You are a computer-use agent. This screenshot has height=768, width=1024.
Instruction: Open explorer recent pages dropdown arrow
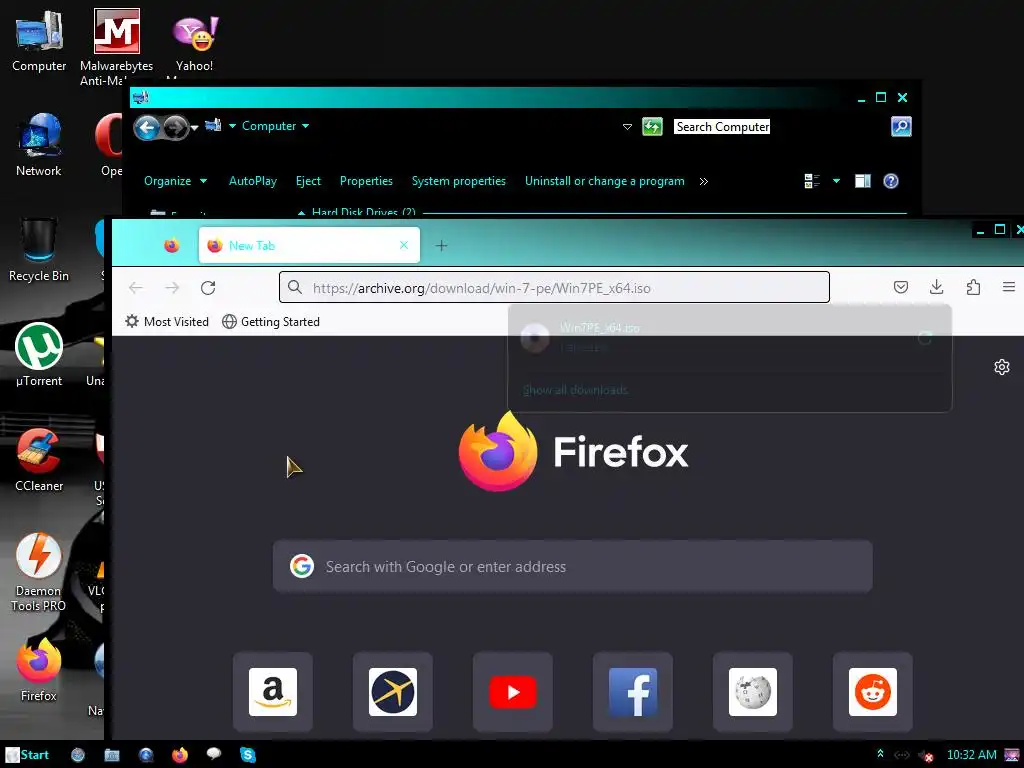point(194,128)
